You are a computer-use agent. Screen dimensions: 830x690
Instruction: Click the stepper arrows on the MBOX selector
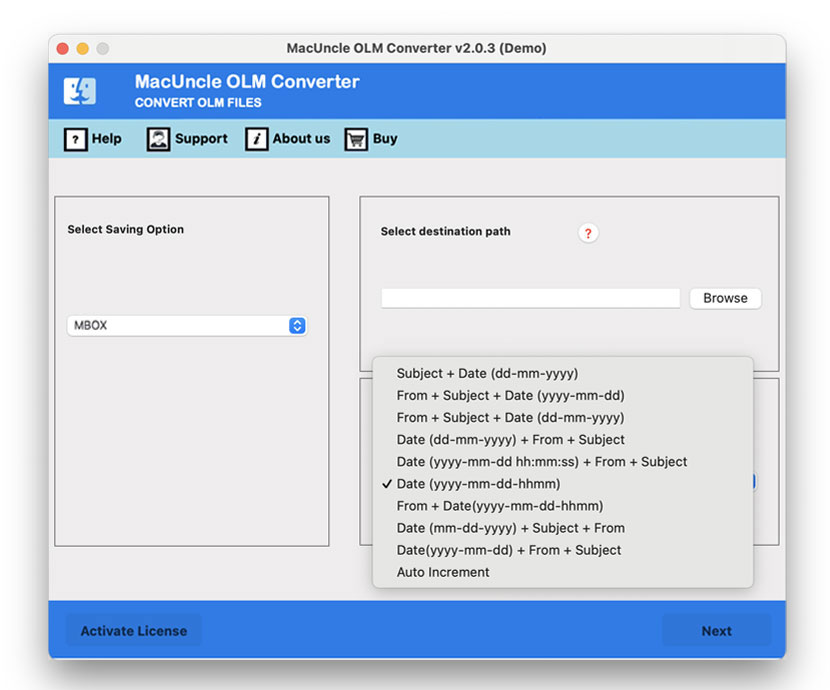(x=297, y=325)
